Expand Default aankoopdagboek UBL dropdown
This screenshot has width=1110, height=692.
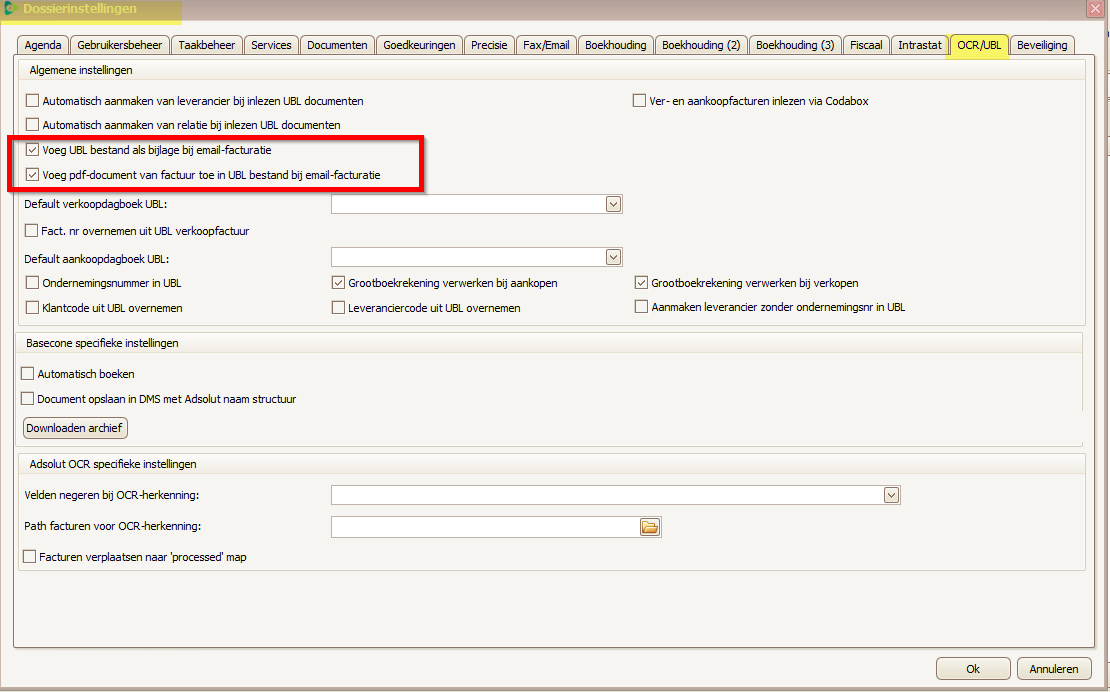[613, 257]
